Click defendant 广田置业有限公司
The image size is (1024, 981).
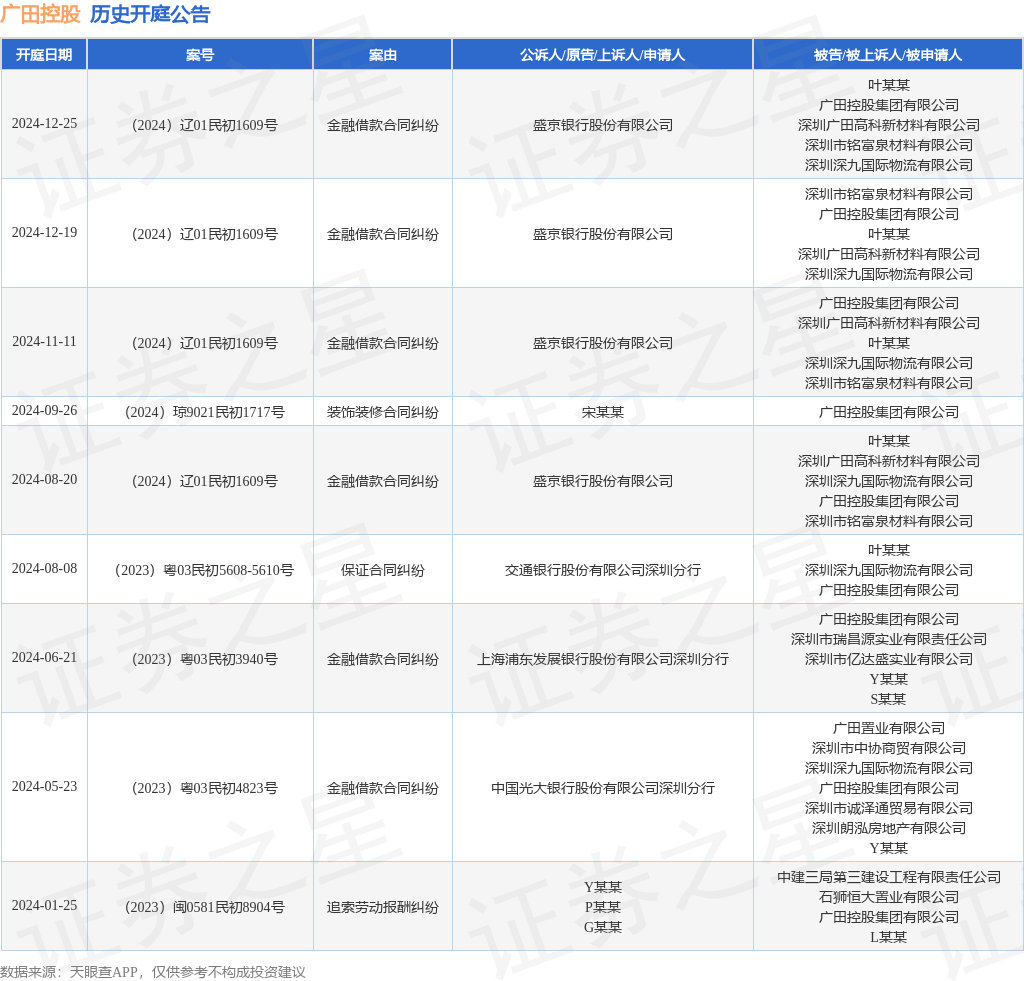click(x=889, y=728)
